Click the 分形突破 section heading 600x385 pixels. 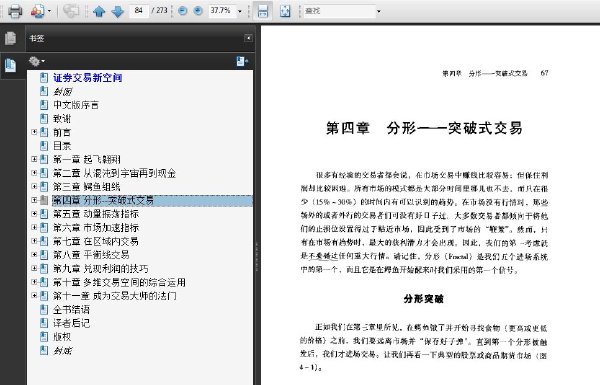point(424,299)
